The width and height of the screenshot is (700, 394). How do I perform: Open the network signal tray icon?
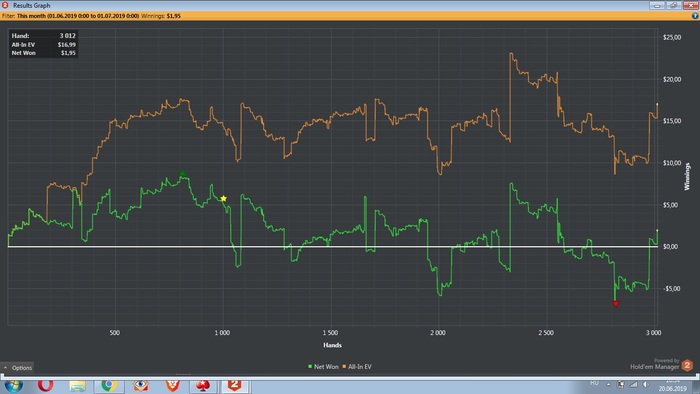click(x=633, y=384)
